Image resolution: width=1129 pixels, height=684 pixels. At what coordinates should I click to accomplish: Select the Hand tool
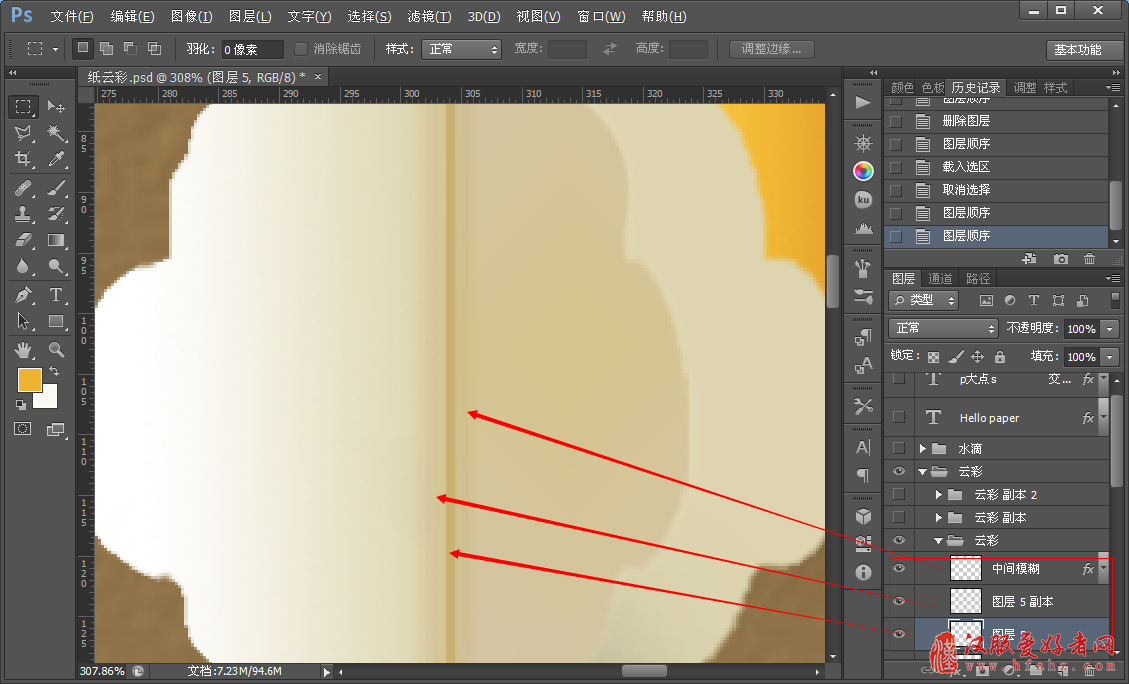pos(23,350)
